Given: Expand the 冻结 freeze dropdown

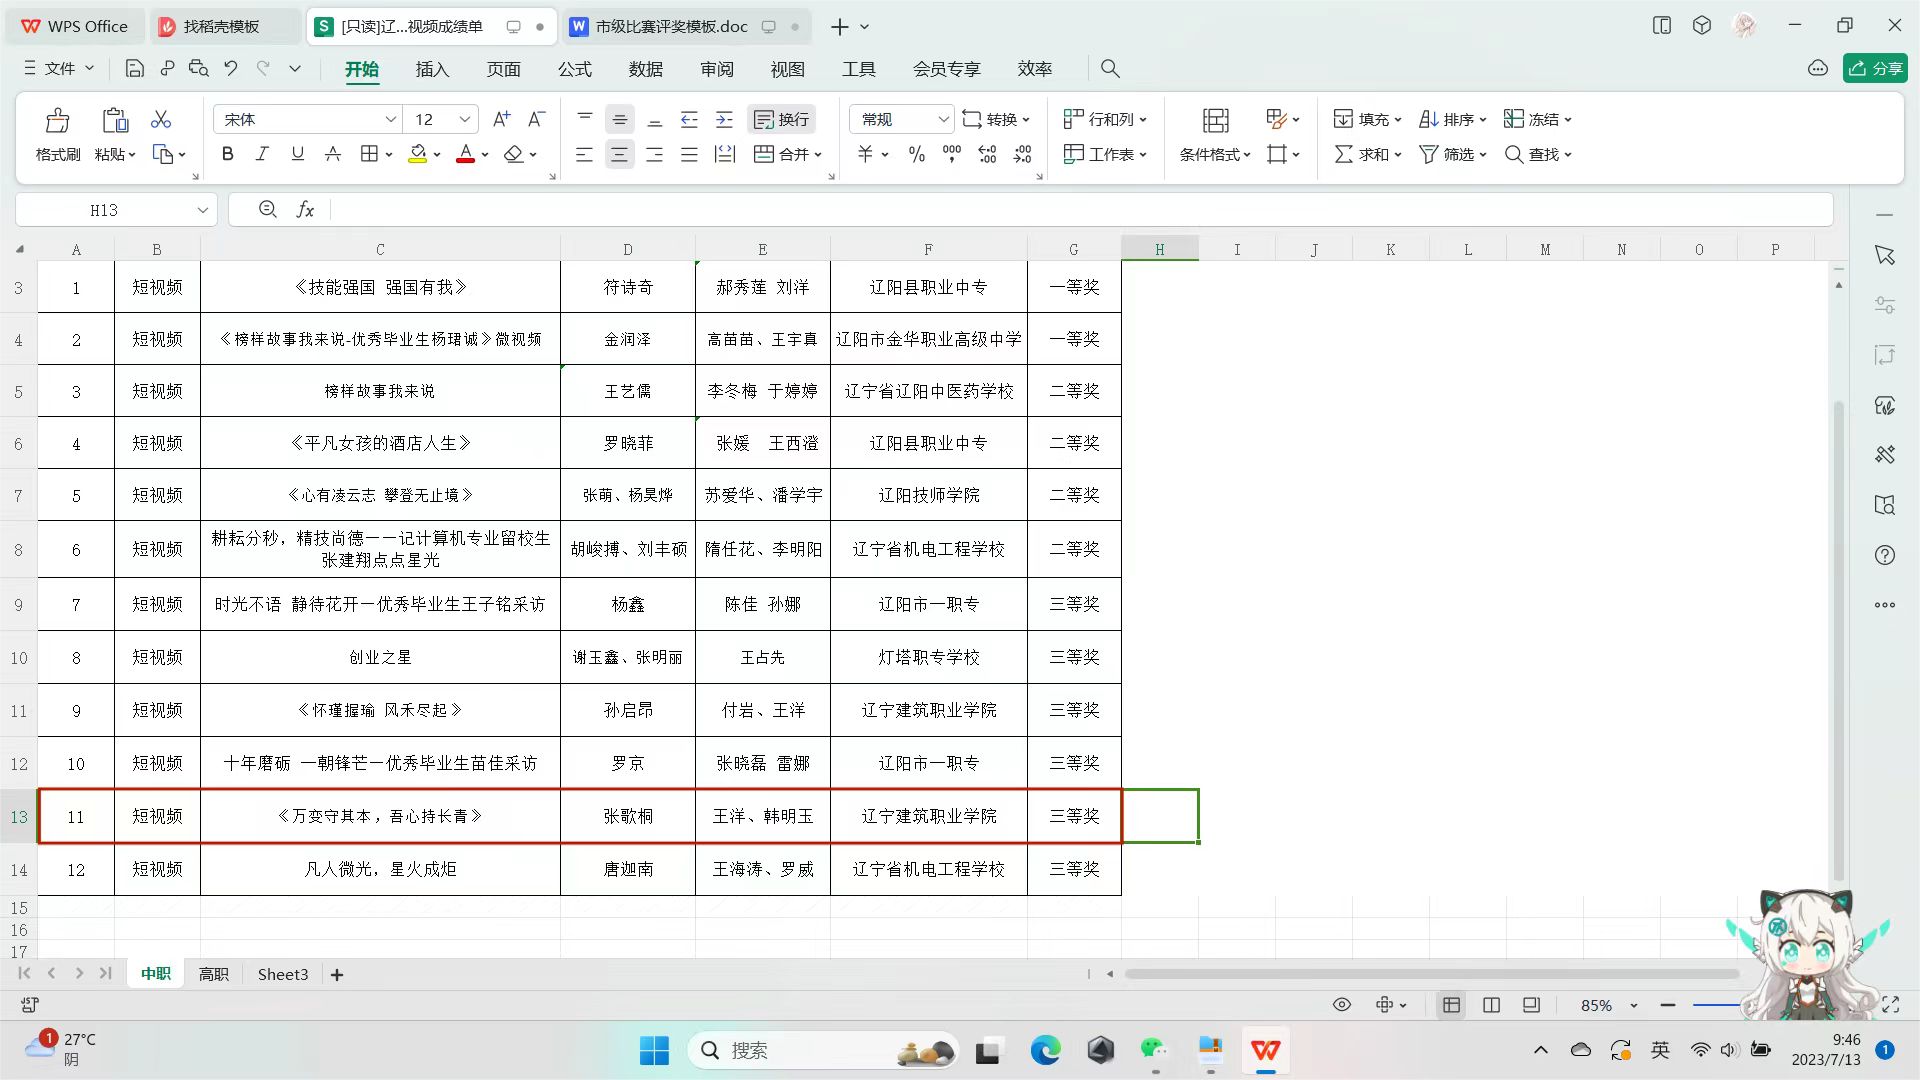Looking at the screenshot, I should (x=1568, y=119).
